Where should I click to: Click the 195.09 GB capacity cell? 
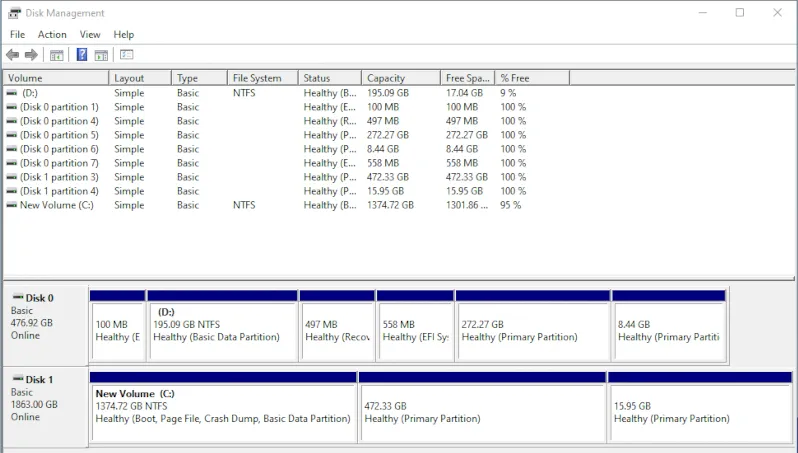(388, 93)
